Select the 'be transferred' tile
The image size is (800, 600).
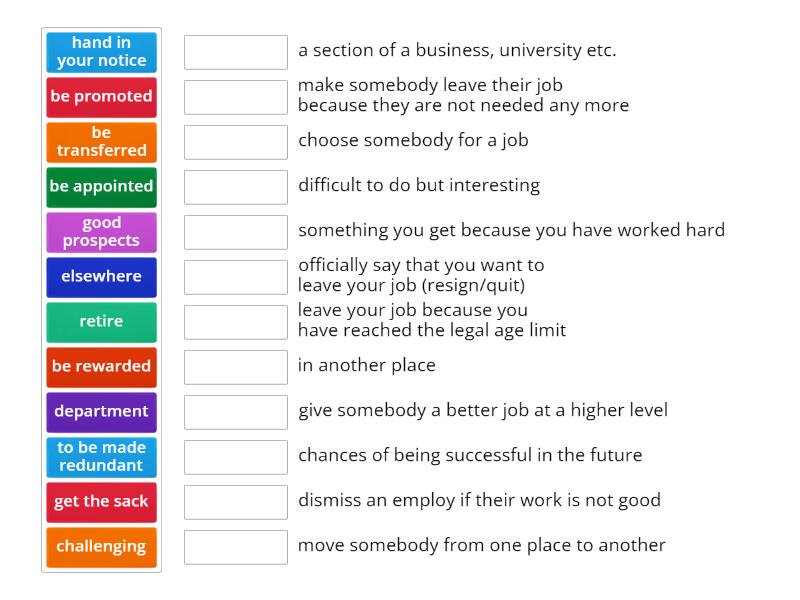coord(101,142)
